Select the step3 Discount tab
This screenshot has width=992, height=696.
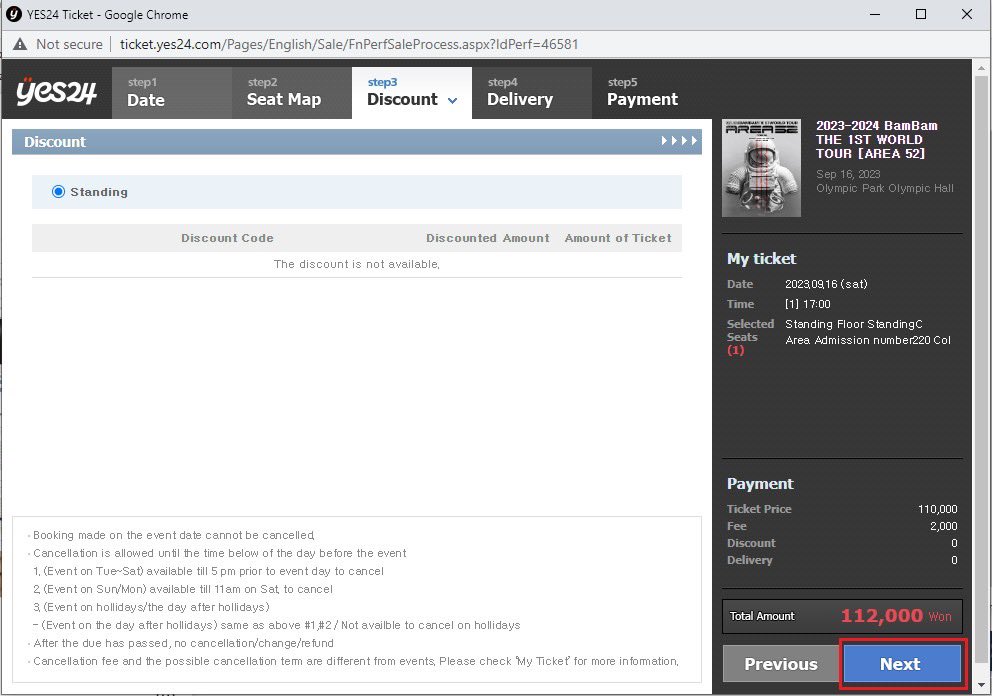pos(412,93)
